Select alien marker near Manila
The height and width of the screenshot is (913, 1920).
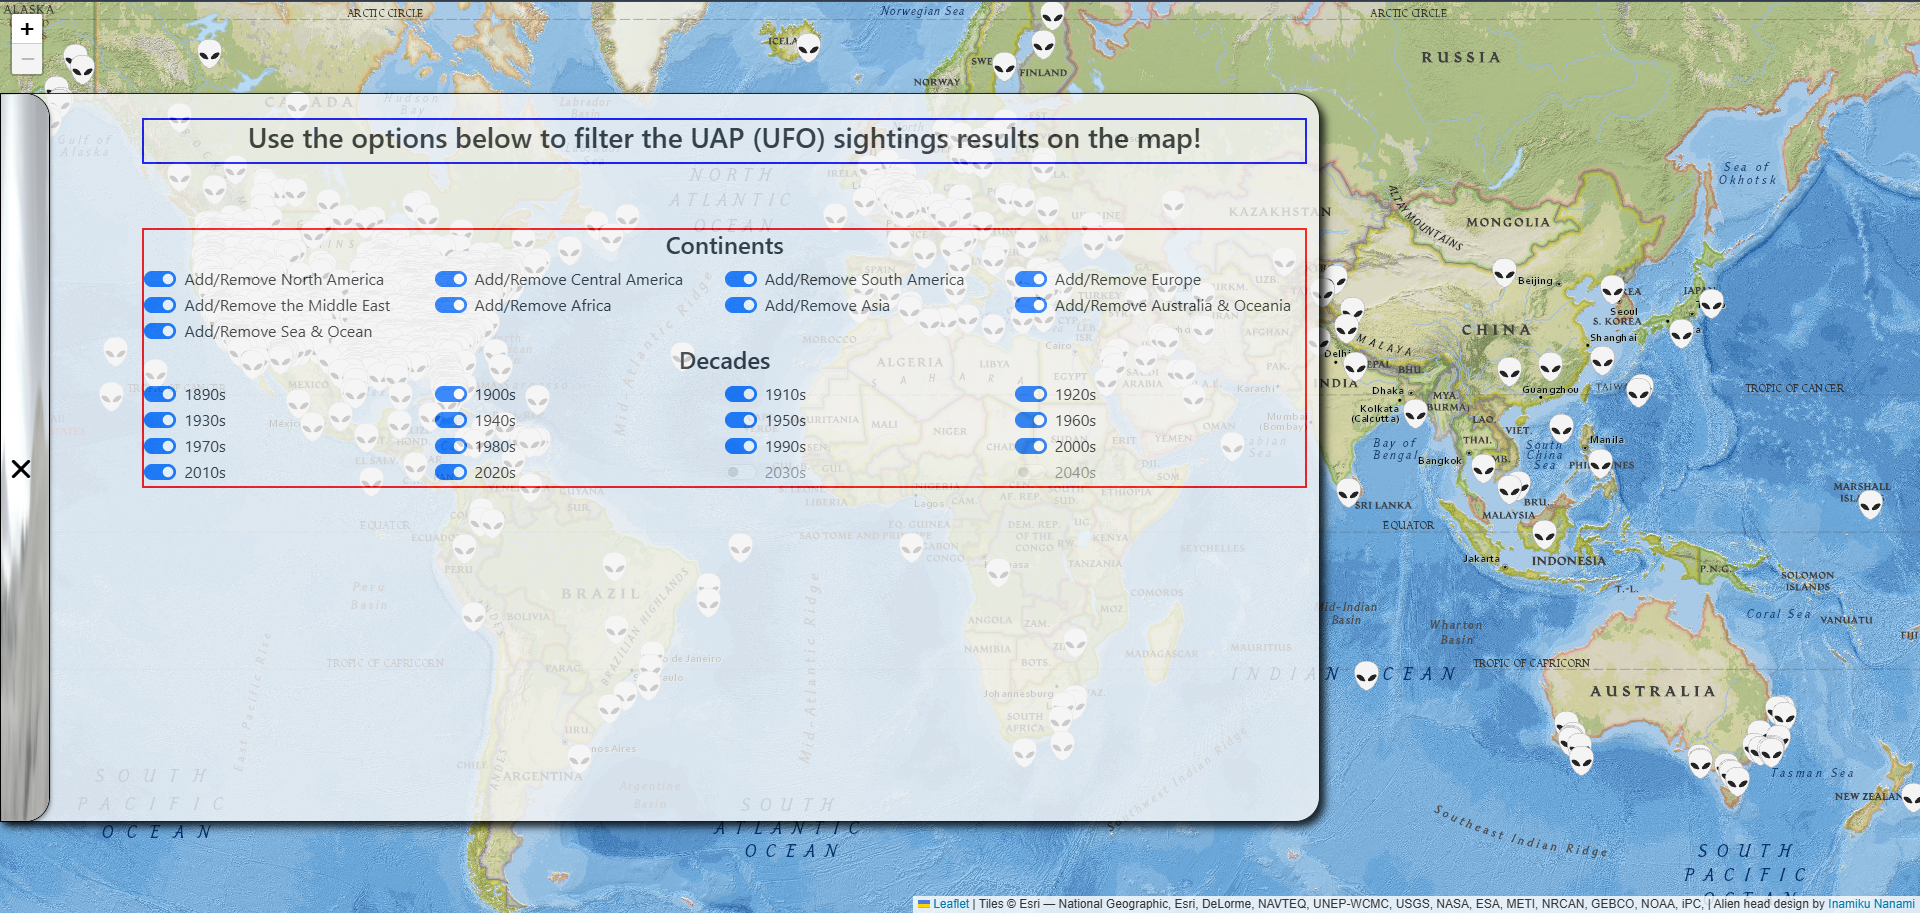(x=1600, y=464)
